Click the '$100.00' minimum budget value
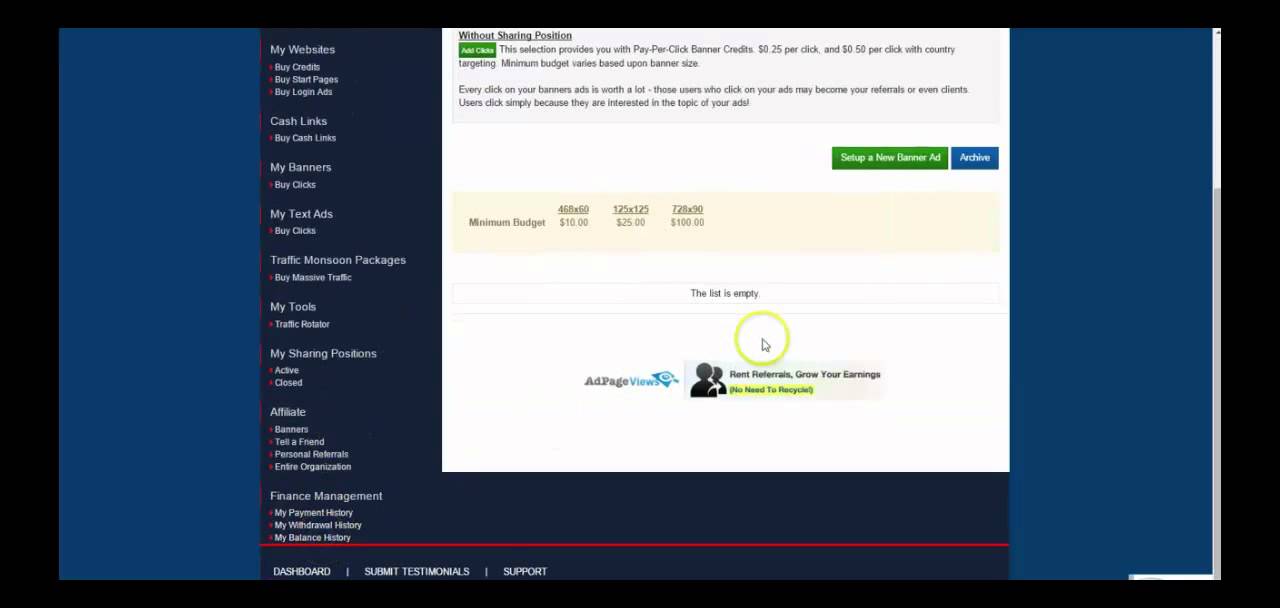1280x608 pixels. tap(687, 222)
